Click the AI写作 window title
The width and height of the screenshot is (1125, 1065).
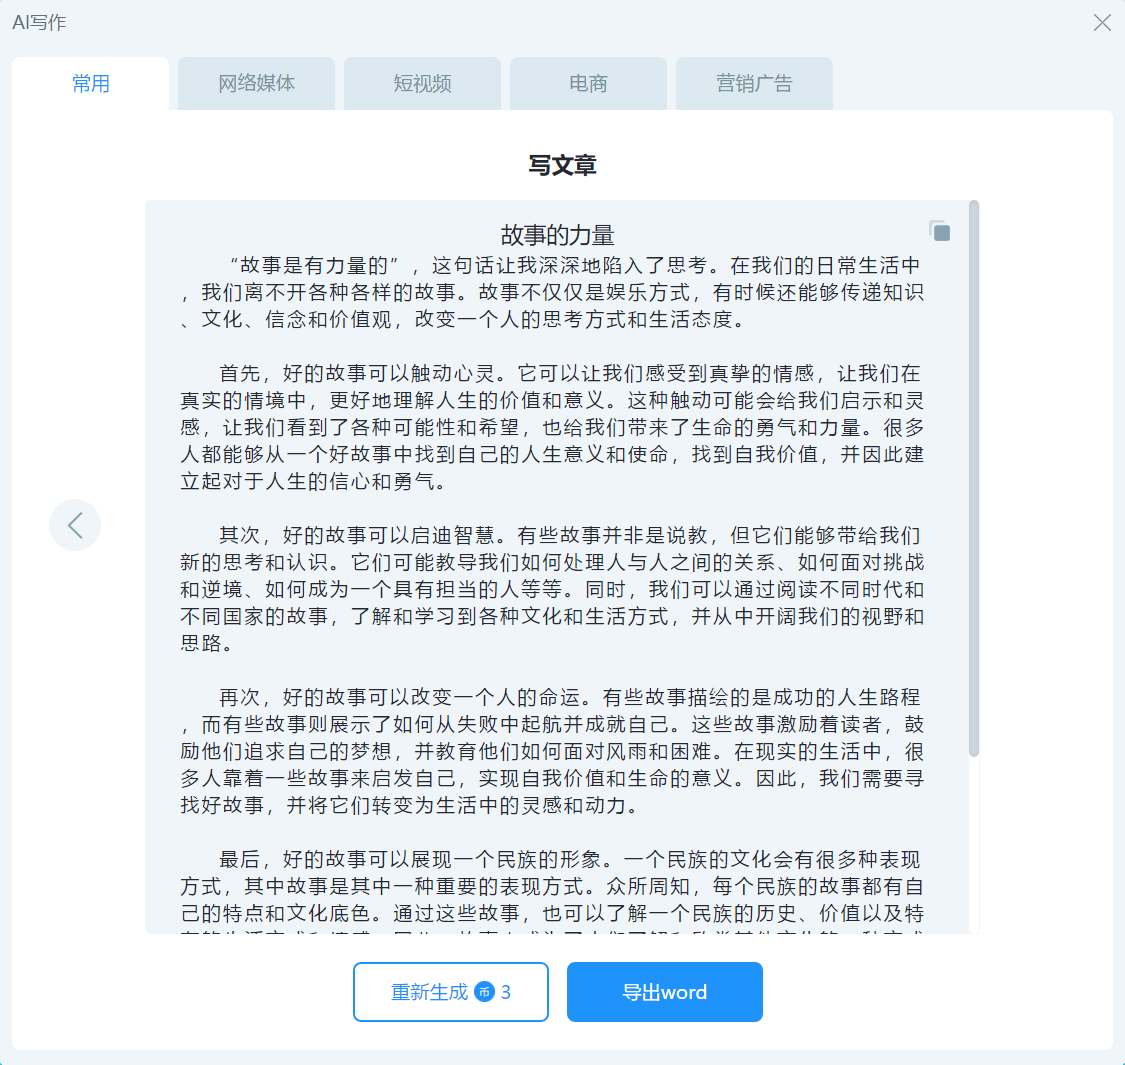[39, 22]
